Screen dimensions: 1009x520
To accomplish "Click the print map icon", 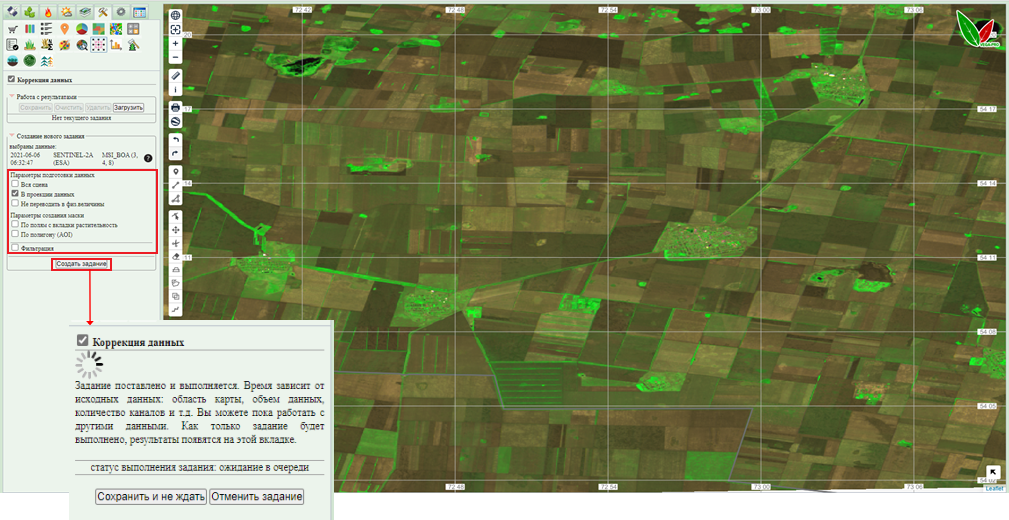I will click(x=175, y=107).
